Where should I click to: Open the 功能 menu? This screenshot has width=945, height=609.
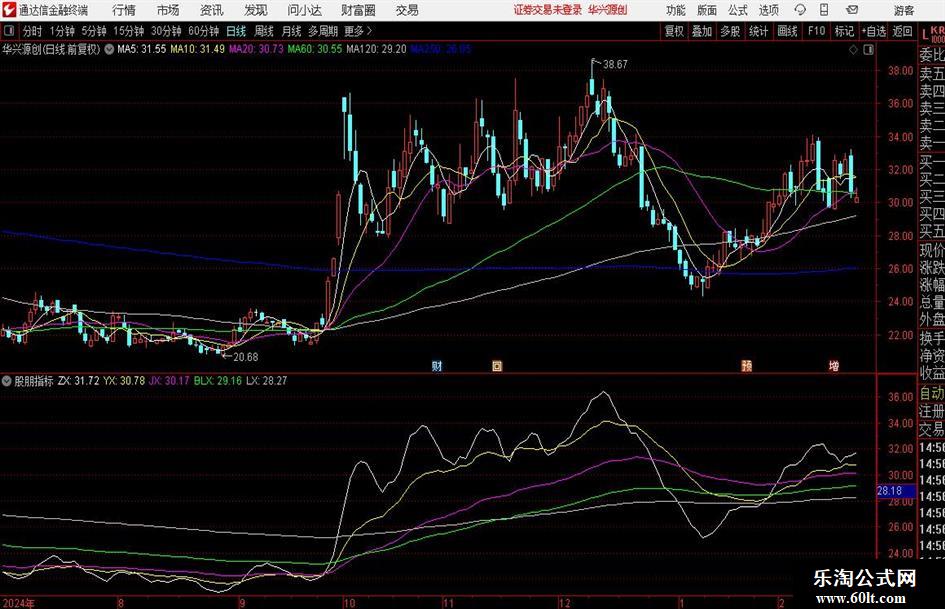676,10
